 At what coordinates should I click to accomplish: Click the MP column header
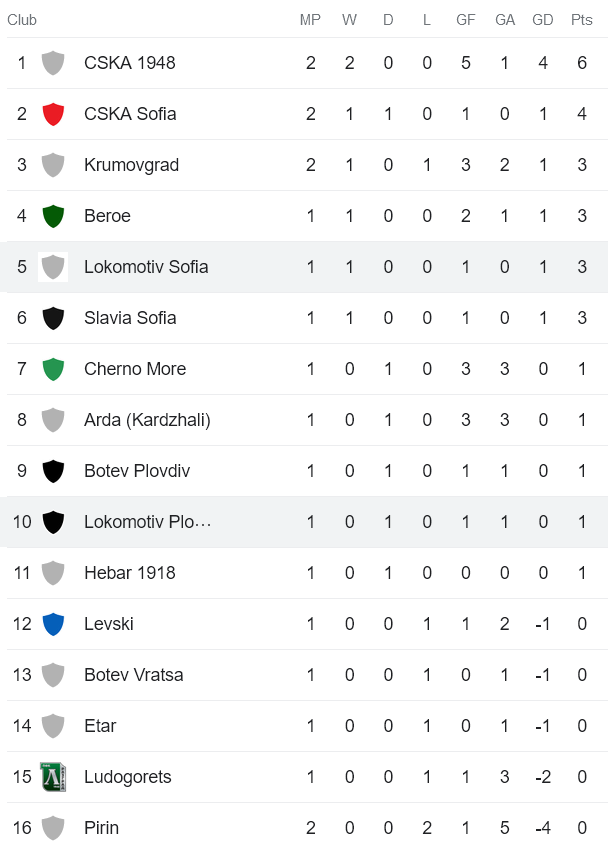click(x=310, y=19)
